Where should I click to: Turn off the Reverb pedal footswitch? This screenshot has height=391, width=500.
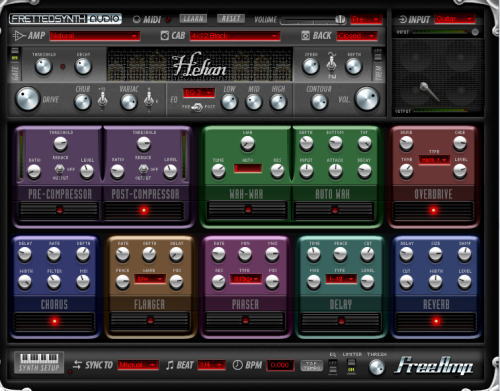[x=436, y=321]
